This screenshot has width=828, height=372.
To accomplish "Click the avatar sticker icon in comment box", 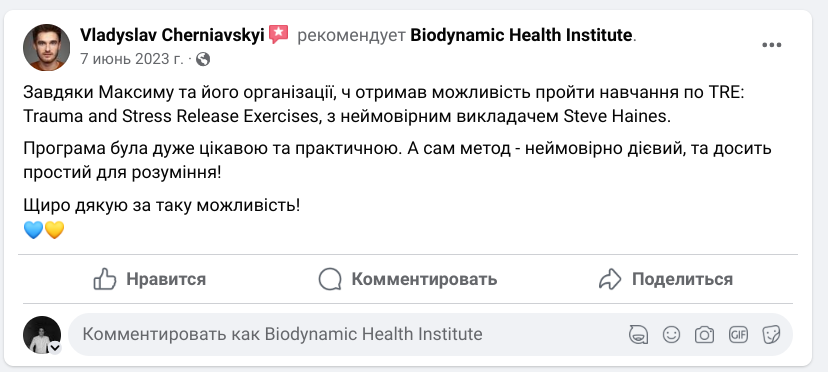I will click(638, 334).
